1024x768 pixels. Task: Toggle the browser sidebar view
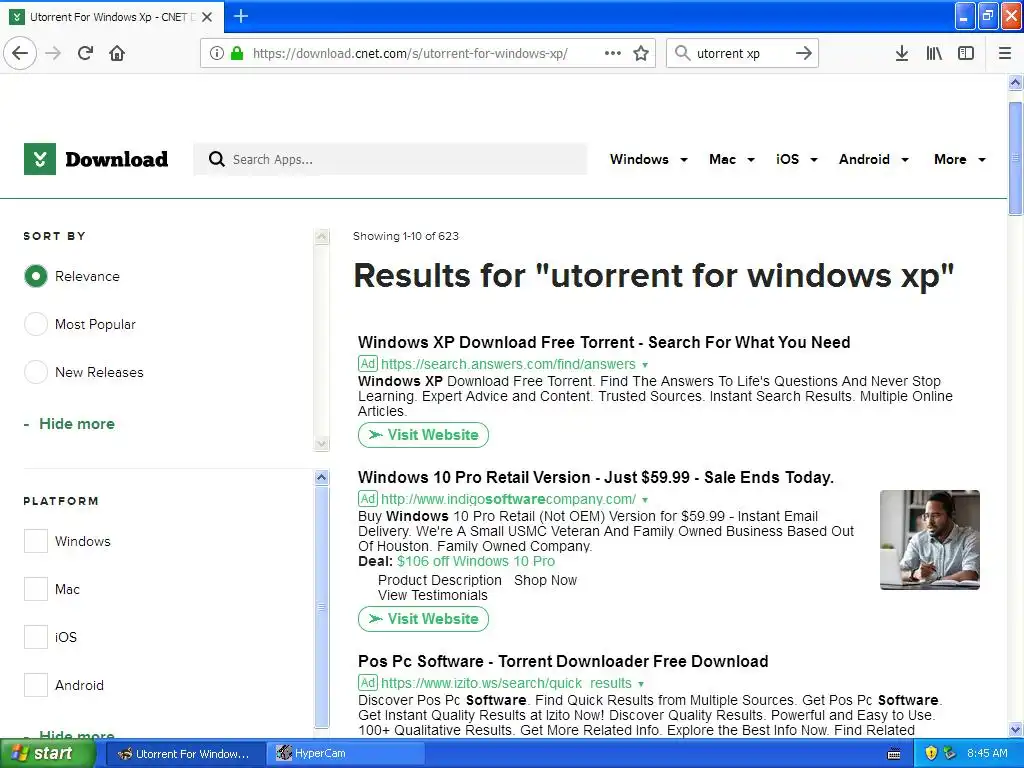tap(966, 53)
